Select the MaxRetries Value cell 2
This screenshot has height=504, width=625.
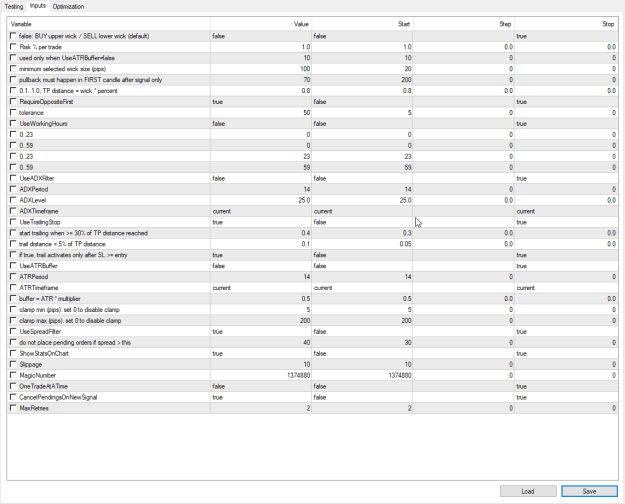tap(261, 408)
